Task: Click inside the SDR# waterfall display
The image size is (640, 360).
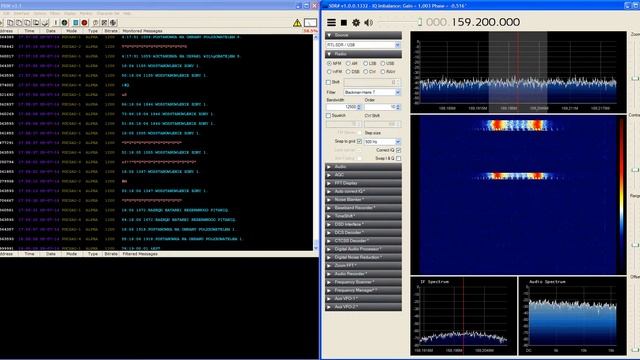Action: [x=518, y=195]
